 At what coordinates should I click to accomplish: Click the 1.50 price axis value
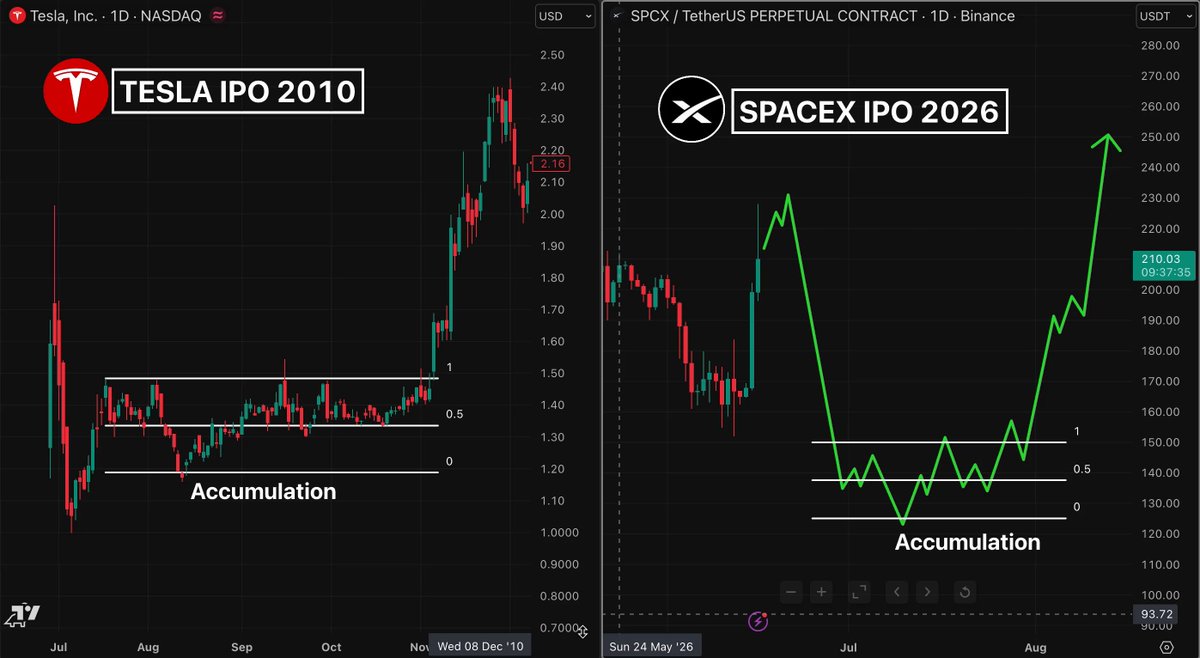(x=552, y=374)
